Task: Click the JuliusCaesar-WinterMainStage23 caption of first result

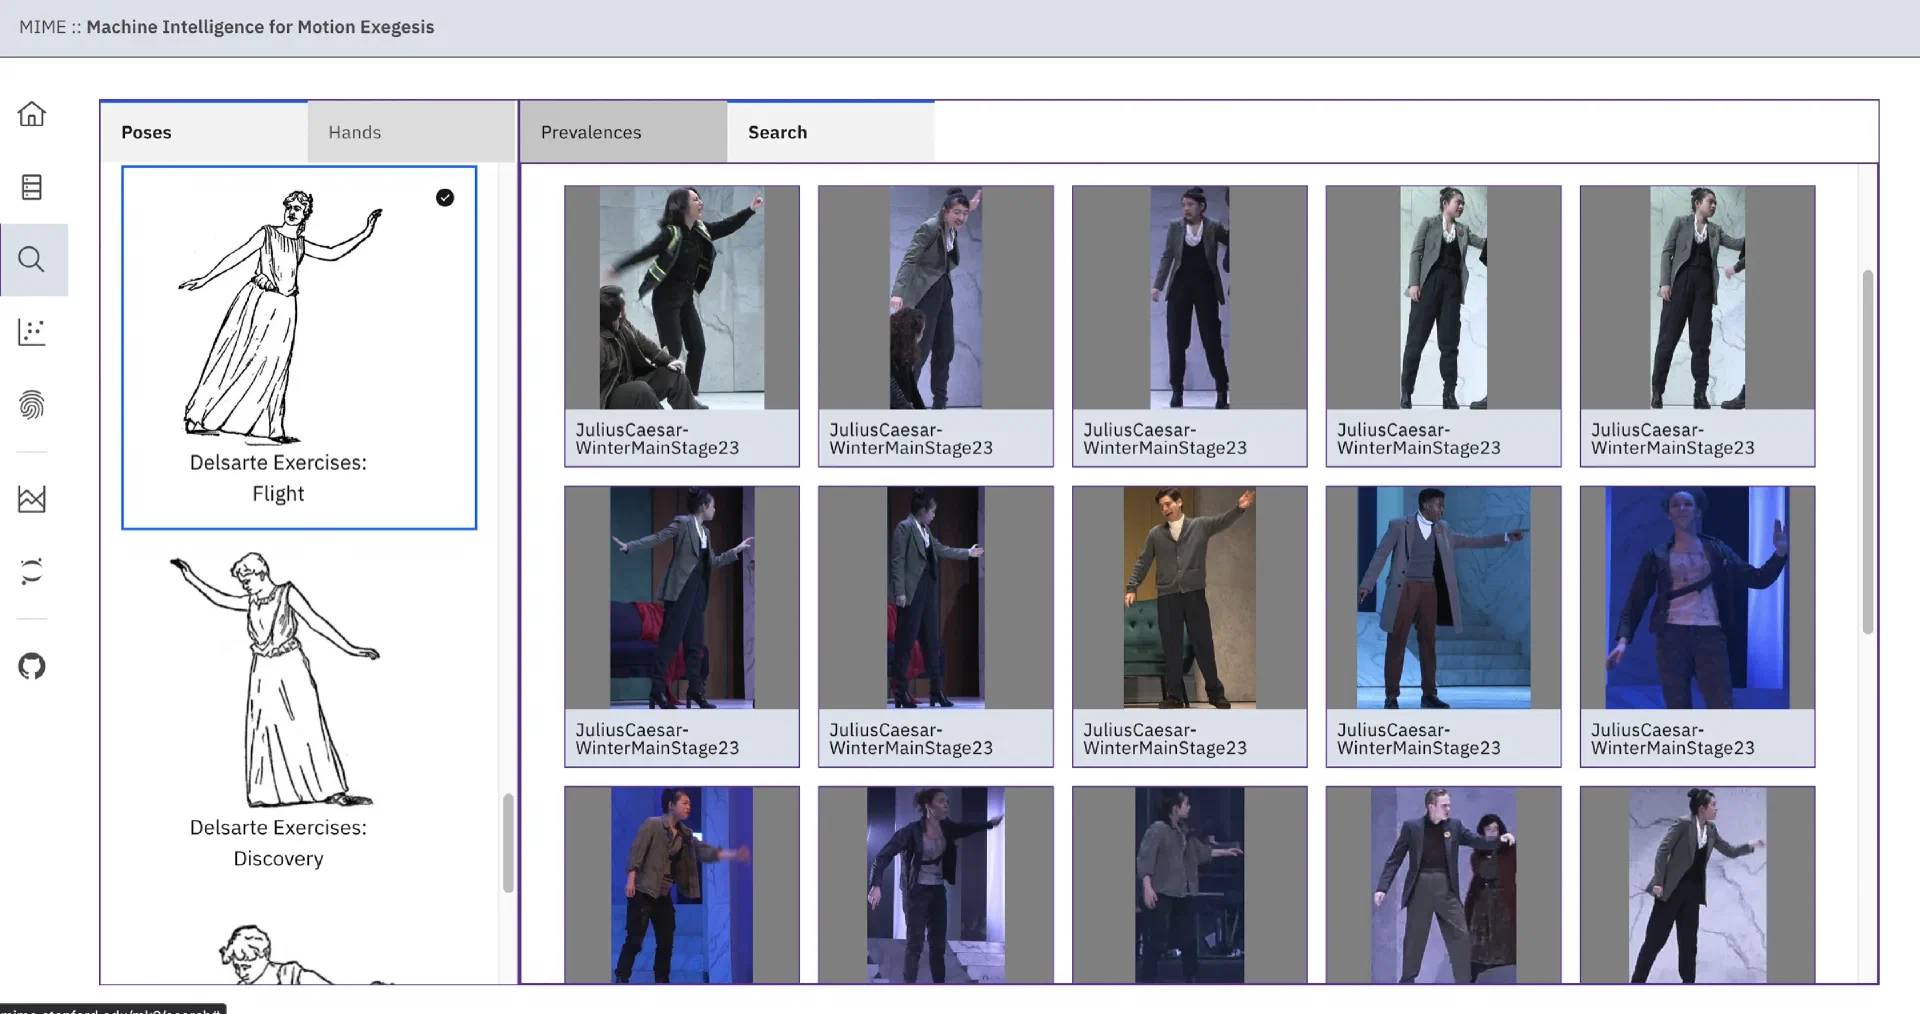Action: 657,438
